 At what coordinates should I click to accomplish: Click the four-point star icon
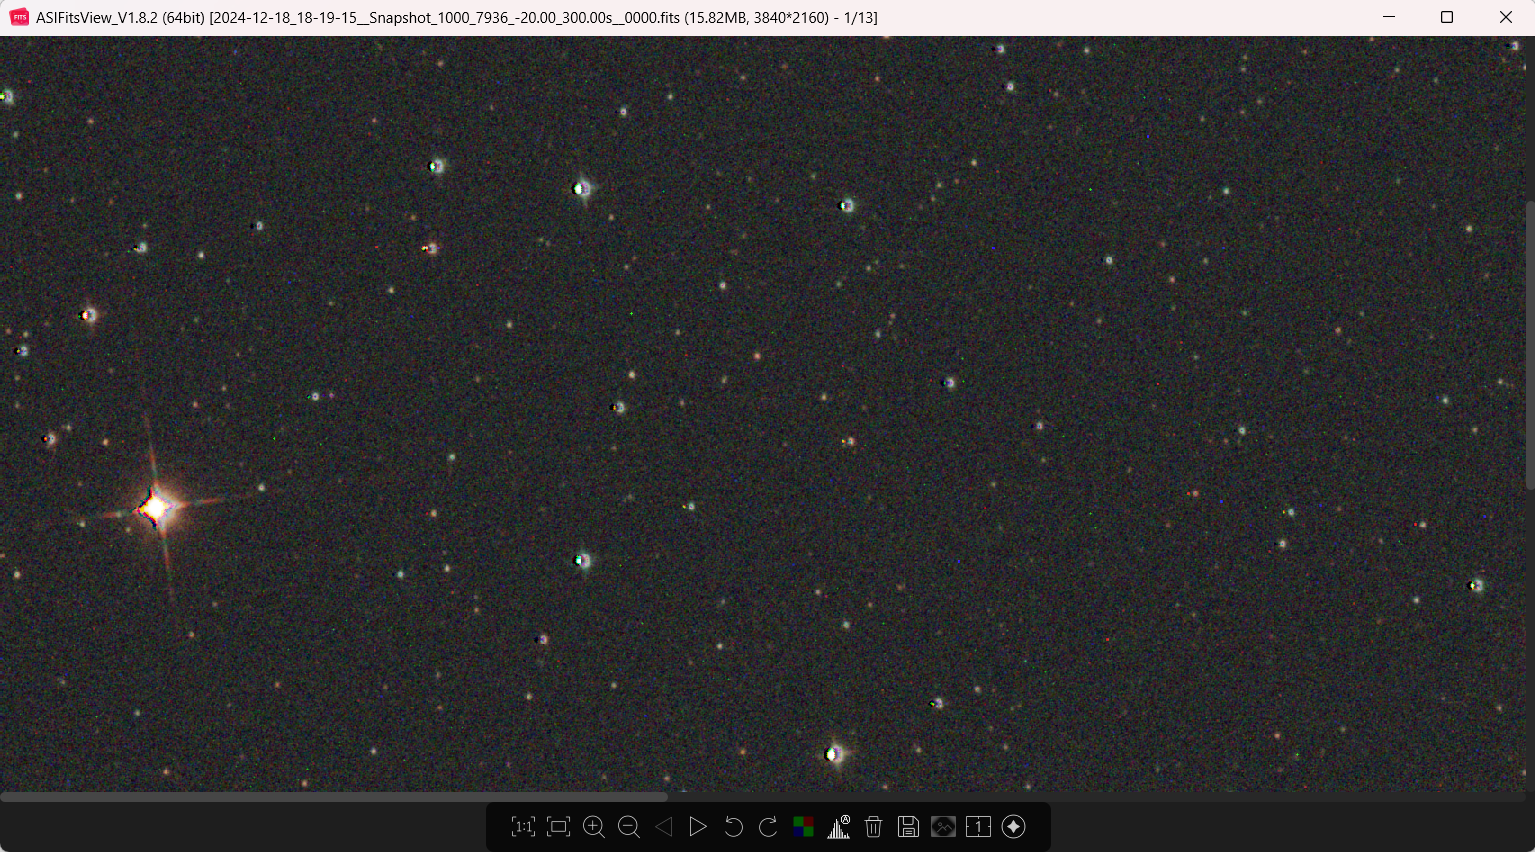pos(1013,827)
